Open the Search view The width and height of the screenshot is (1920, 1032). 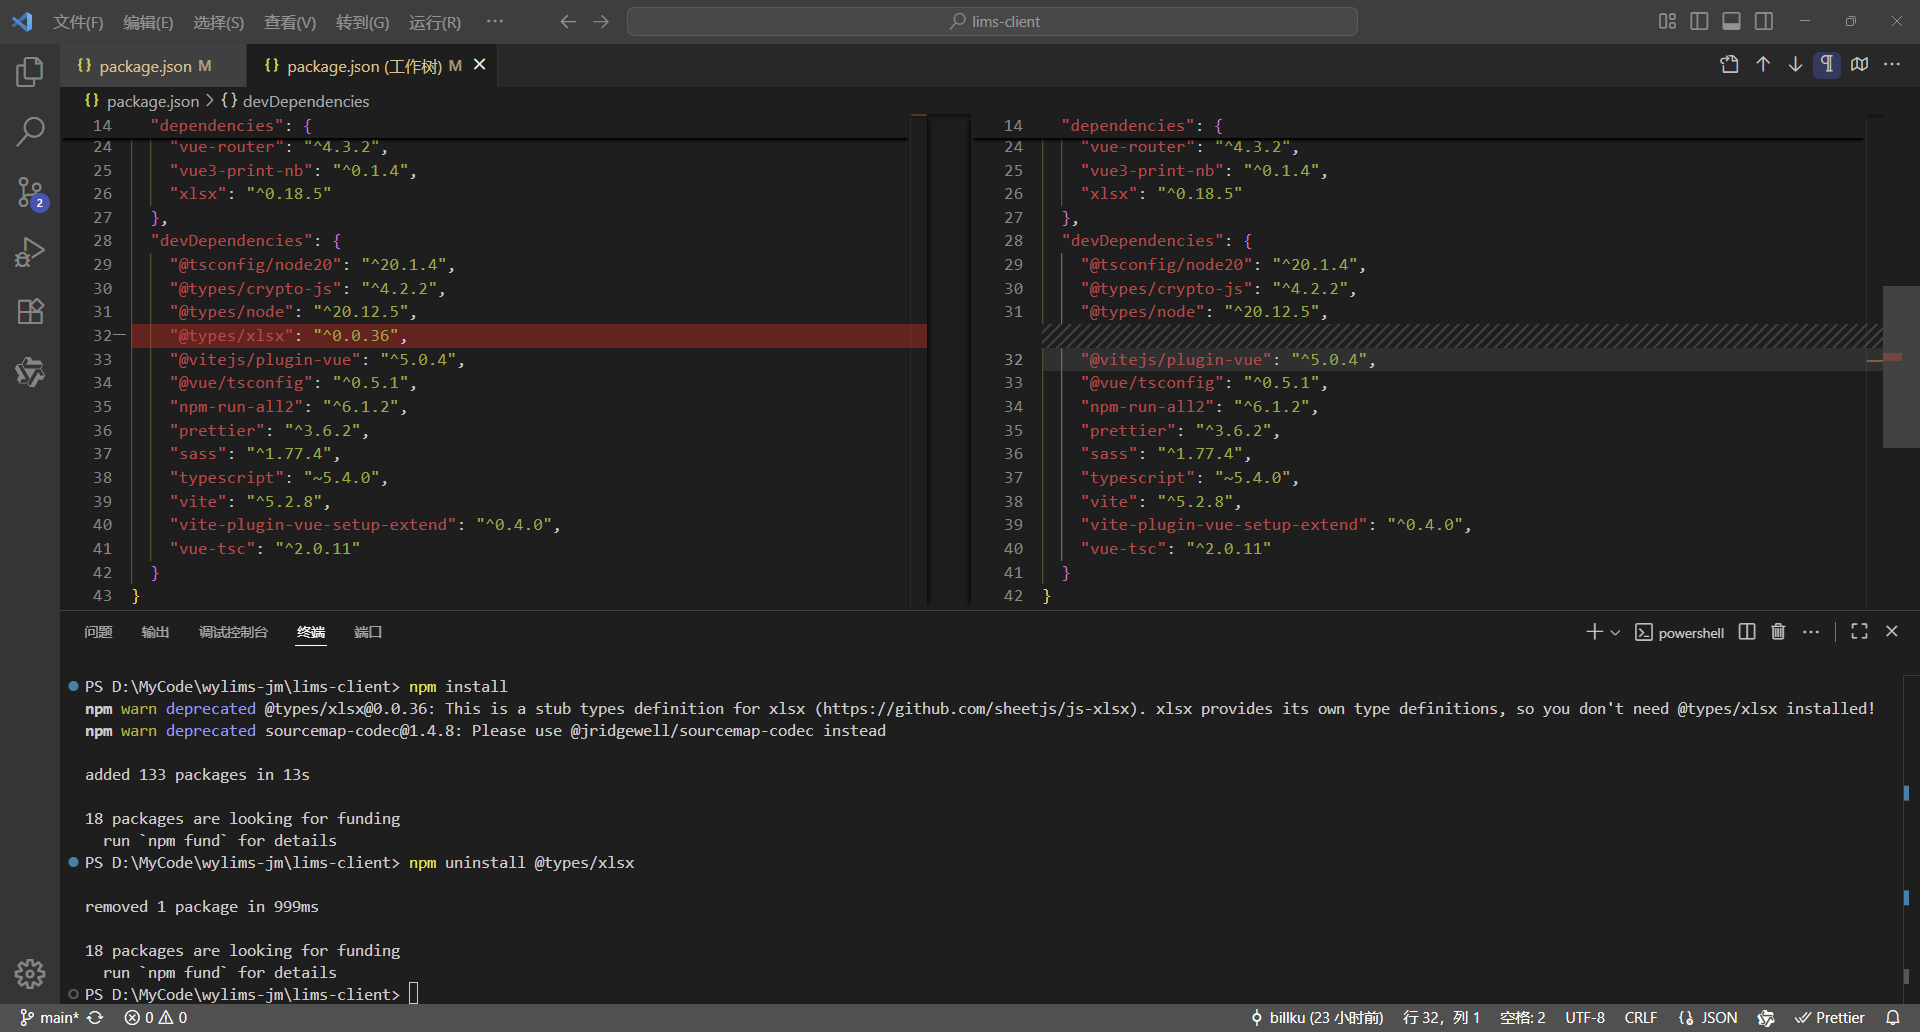(30, 131)
